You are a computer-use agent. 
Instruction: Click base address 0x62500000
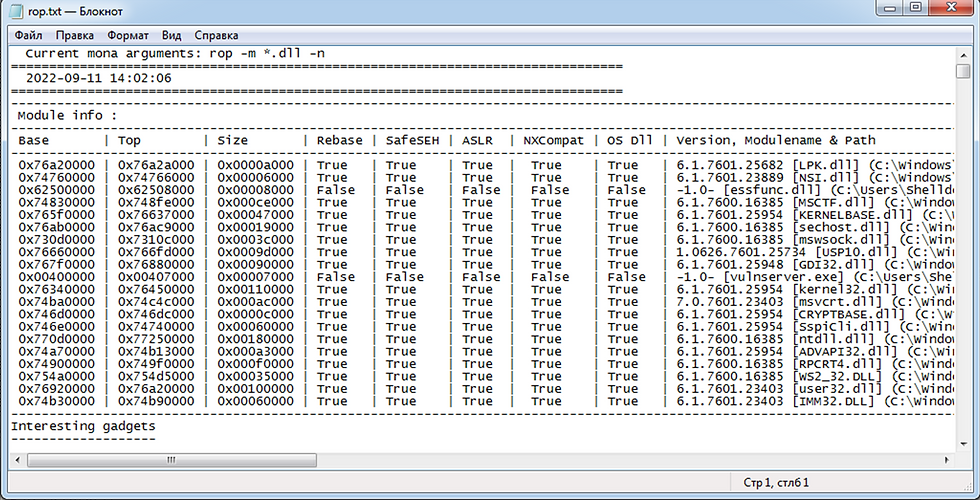(x=56, y=190)
